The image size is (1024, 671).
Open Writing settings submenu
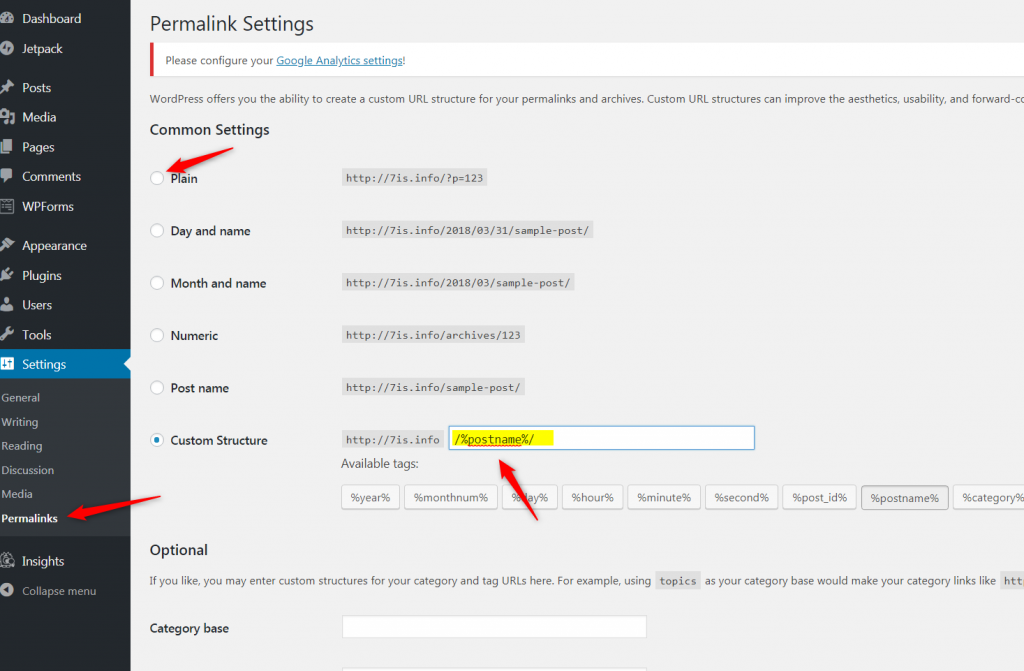click(x=20, y=422)
